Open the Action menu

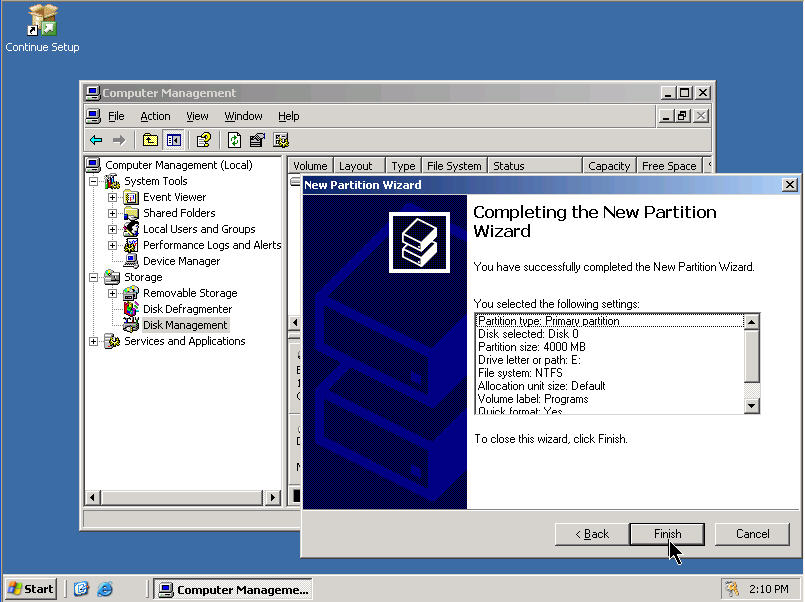pos(155,116)
